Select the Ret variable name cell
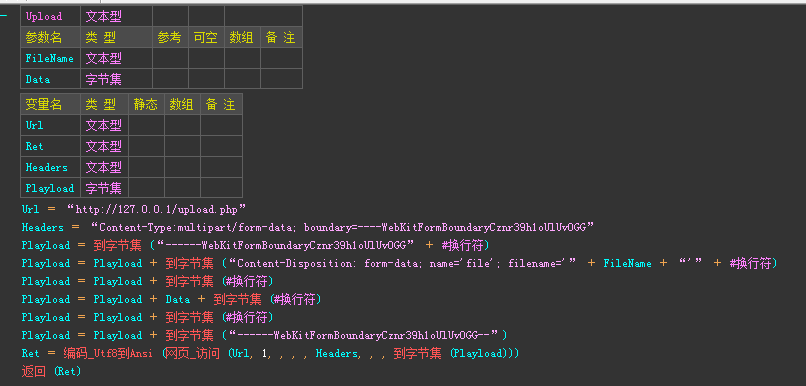The image size is (806, 386). tap(50, 146)
